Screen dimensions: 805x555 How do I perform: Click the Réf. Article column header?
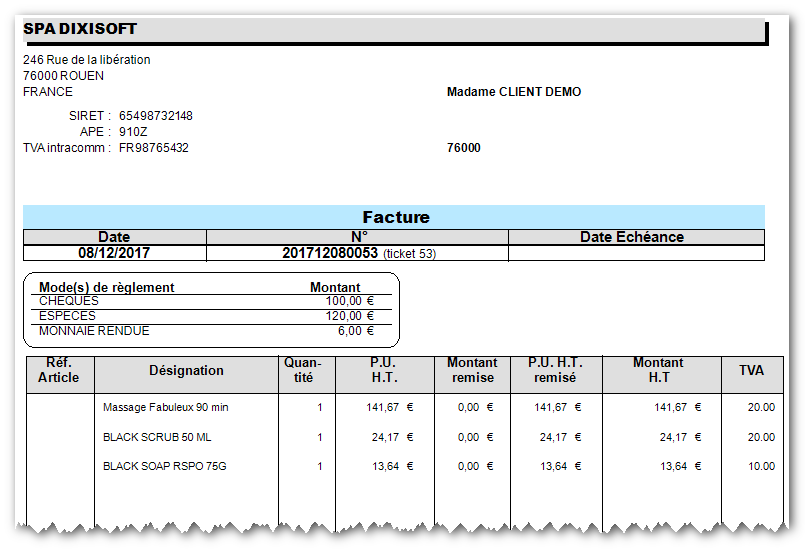click(60, 371)
